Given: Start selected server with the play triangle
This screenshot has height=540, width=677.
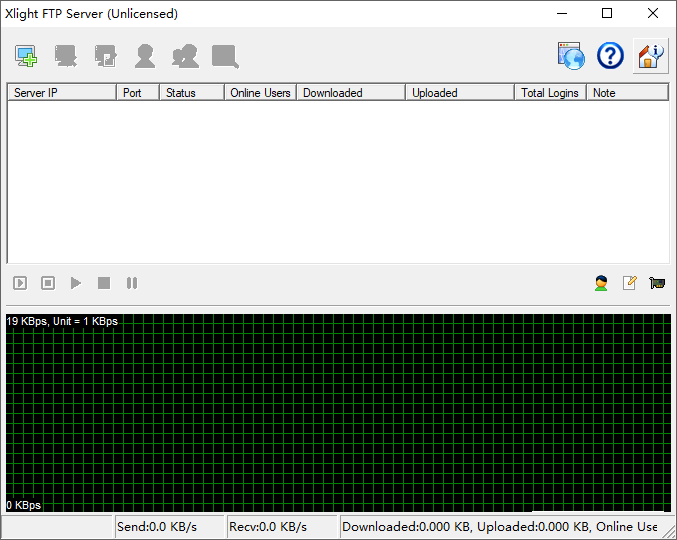Looking at the screenshot, I should tap(76, 283).
